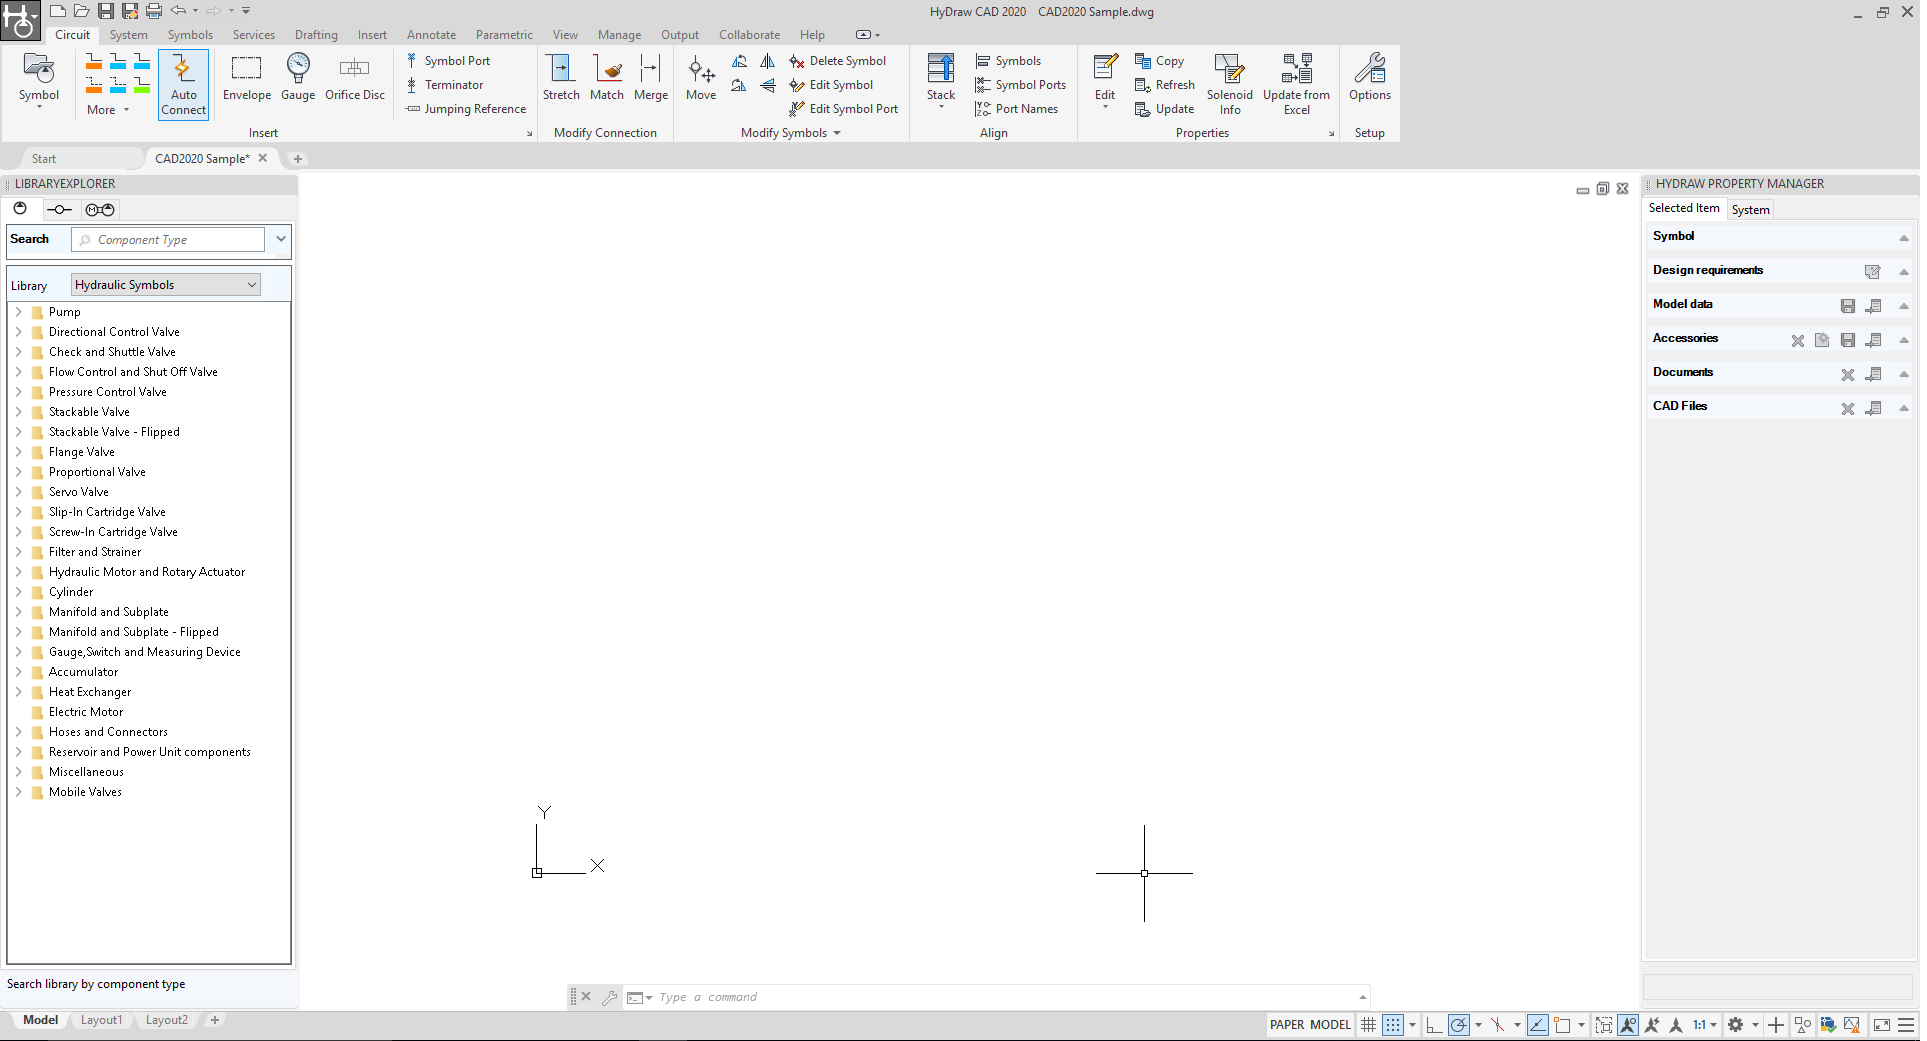1927x1041 pixels.
Task: Toggle grid display in status bar
Action: (x=1368, y=1025)
